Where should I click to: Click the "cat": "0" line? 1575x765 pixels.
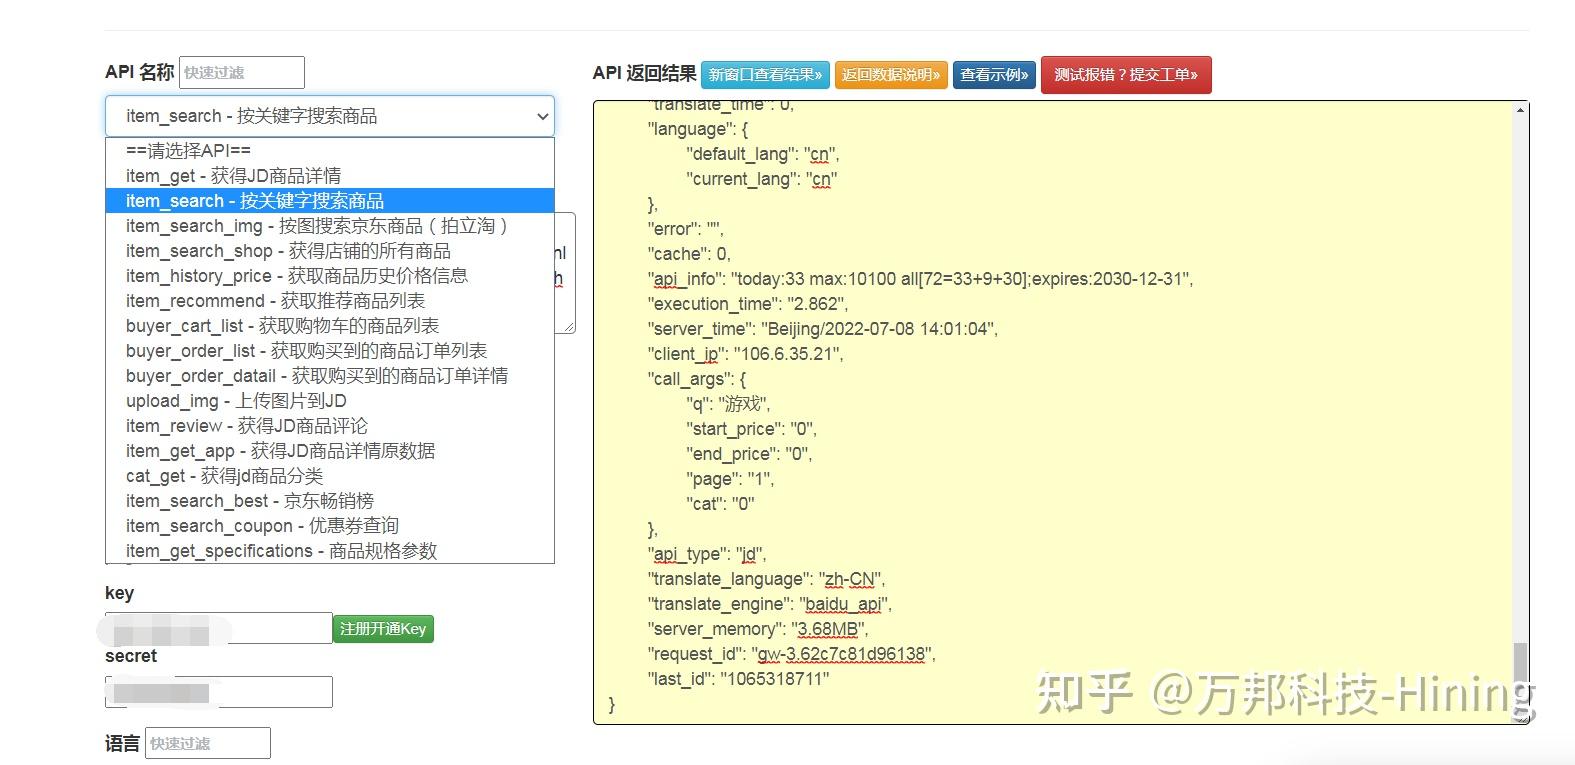(720, 504)
